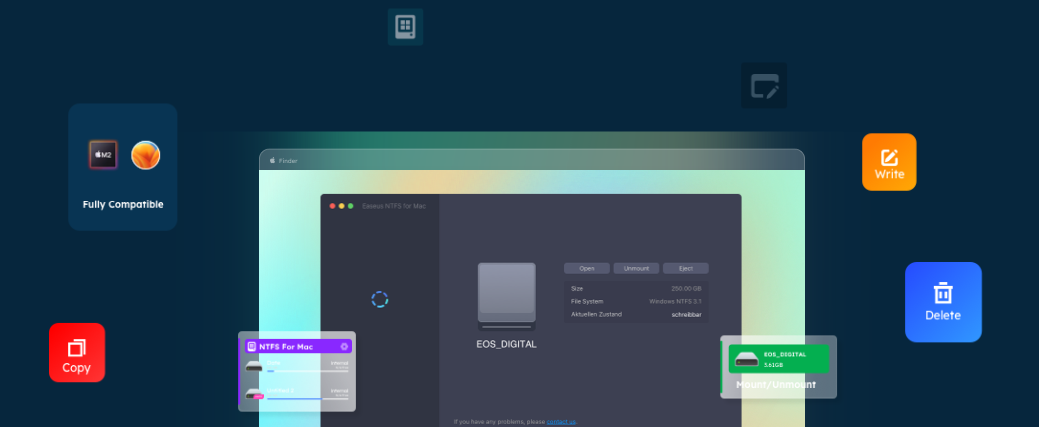Click the Easeus NTFS for Mac window title
Image resolution: width=1039 pixels, height=427 pixels.
[394, 206]
